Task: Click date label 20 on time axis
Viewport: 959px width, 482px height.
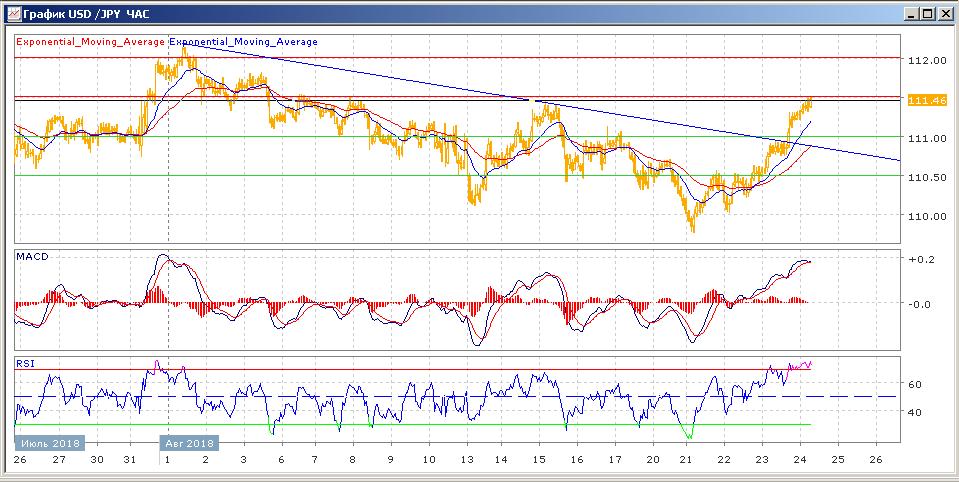Action: tap(653, 460)
